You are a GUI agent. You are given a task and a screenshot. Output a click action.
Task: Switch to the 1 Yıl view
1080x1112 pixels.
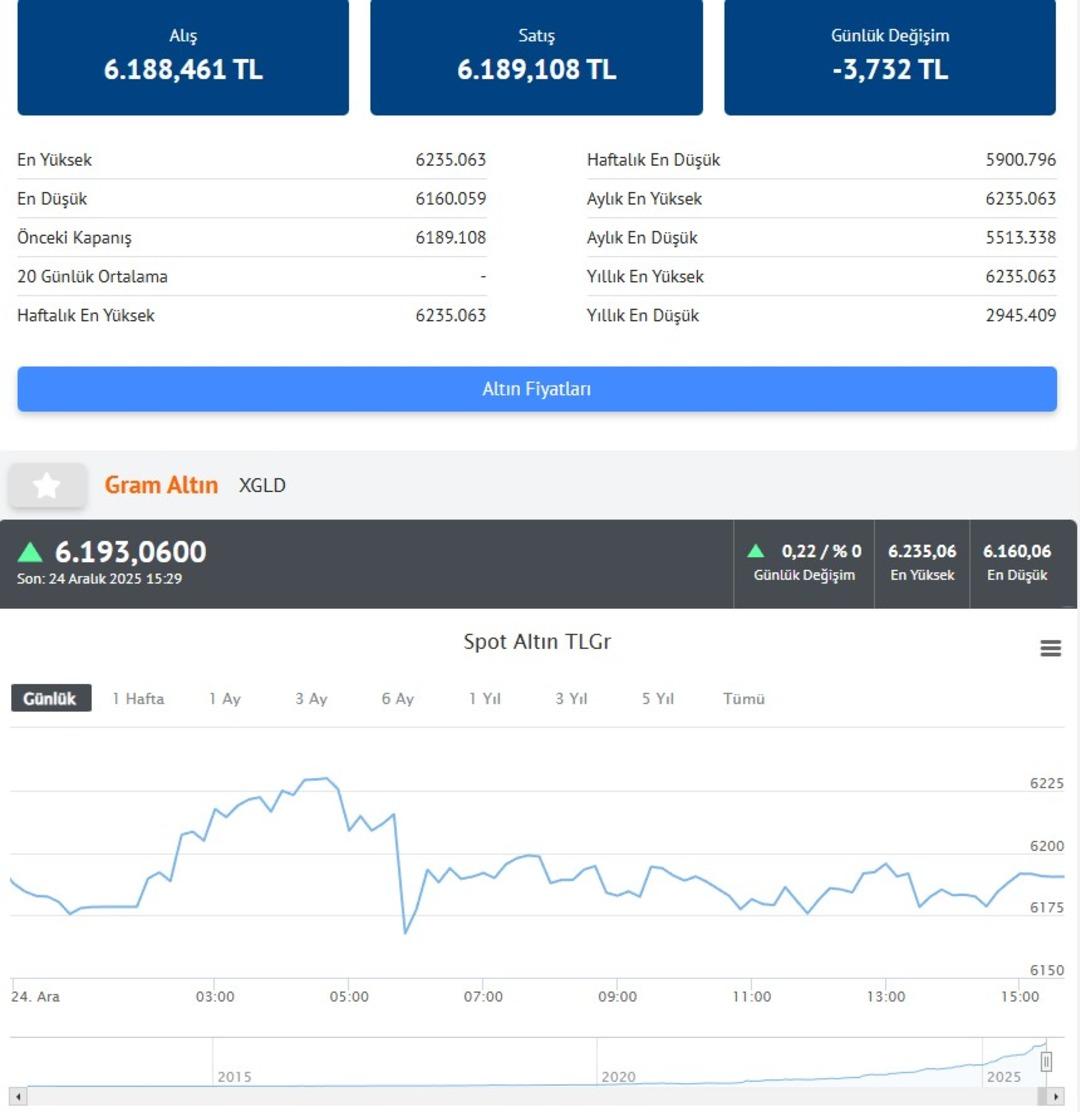(485, 699)
